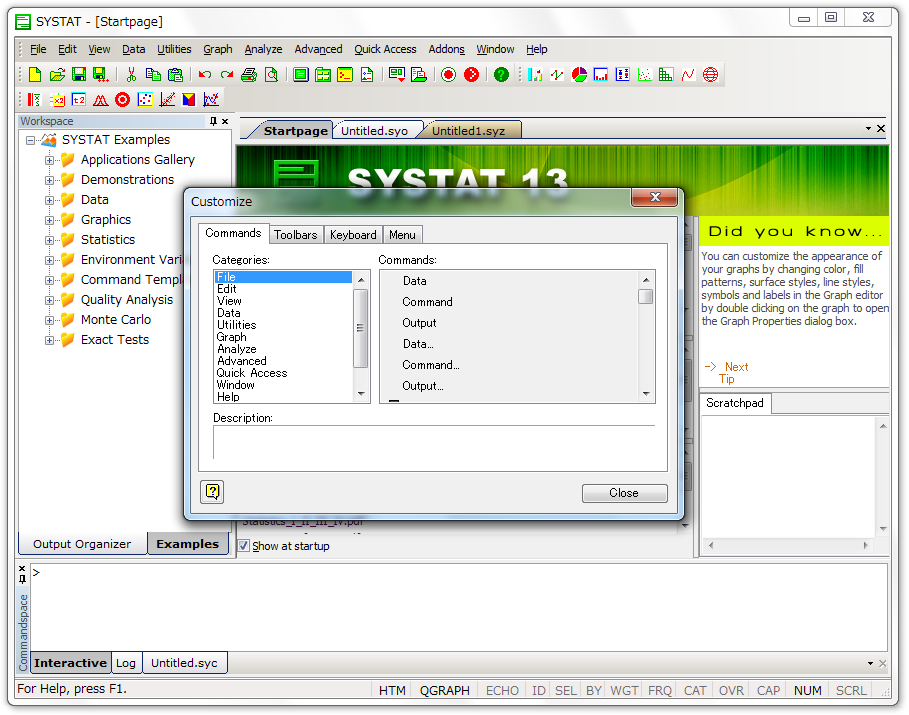
Task: Toggle OVR indicator in status bar
Action: pyautogui.click(x=732, y=690)
